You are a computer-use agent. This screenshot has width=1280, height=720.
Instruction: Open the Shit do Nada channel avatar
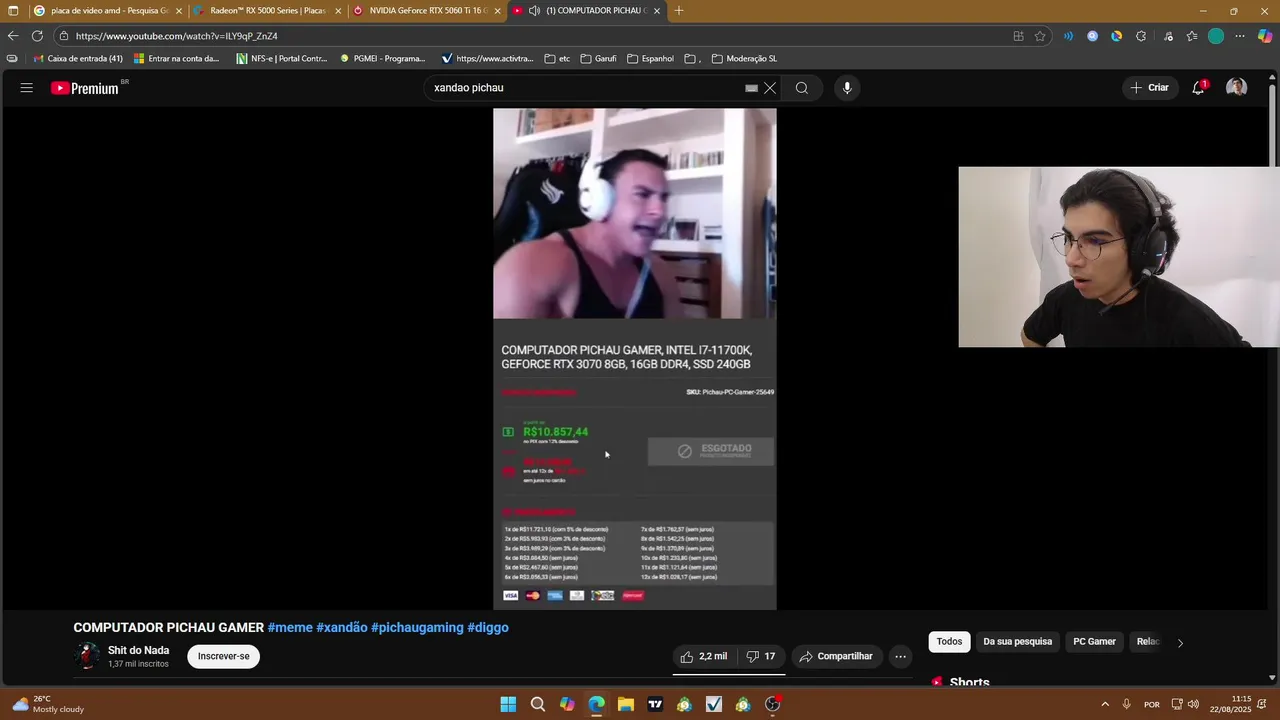(87, 656)
